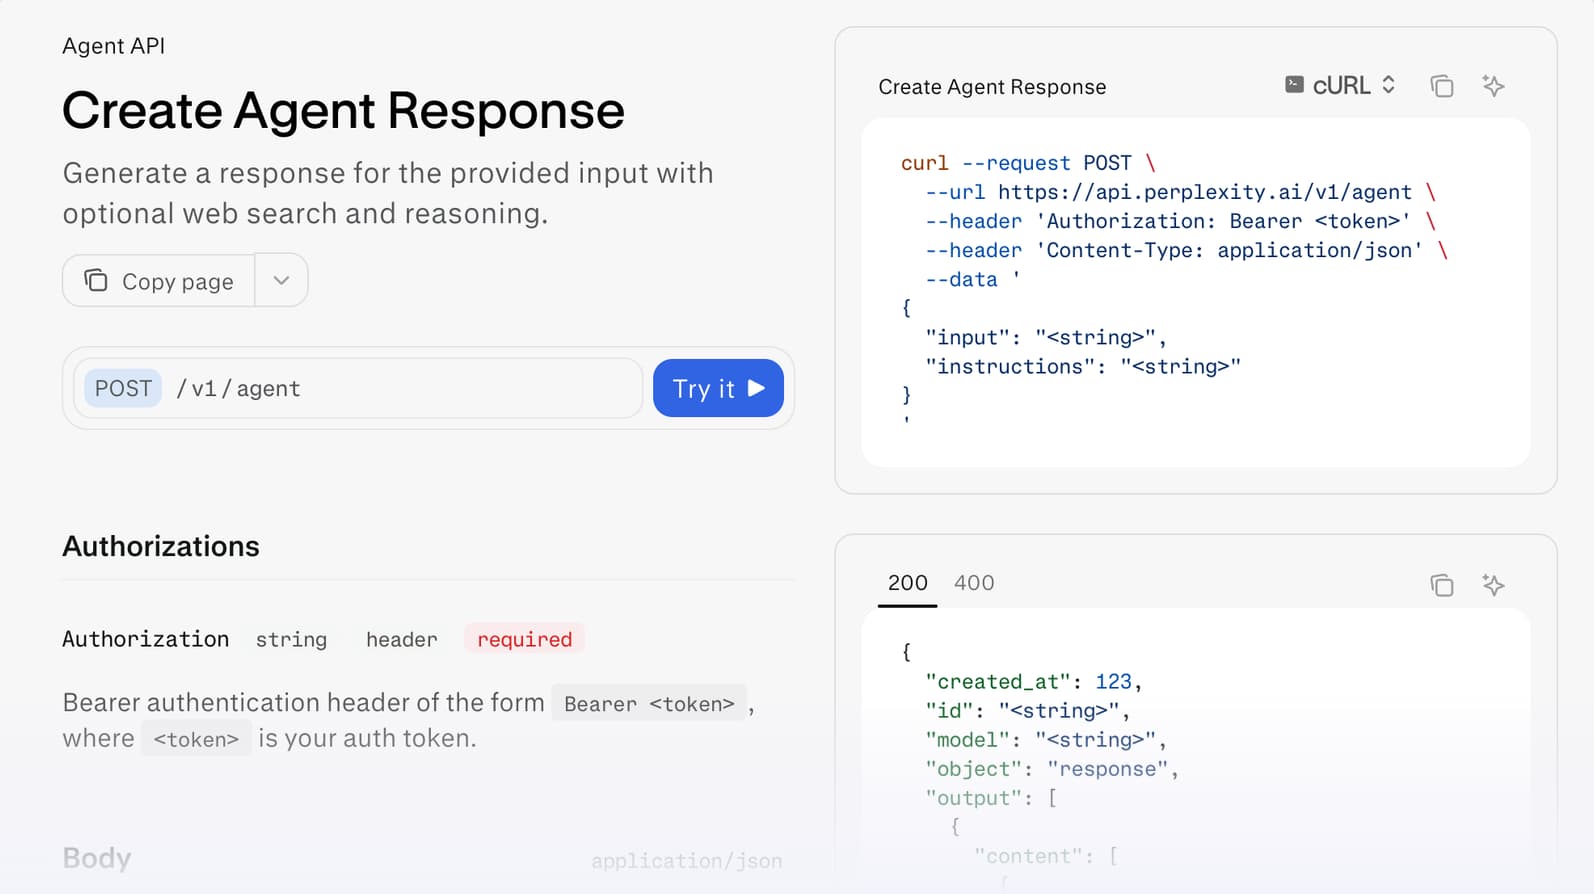Viewport: 1594px width, 894px height.
Task: Switch to the 400 response tab
Action: (974, 583)
